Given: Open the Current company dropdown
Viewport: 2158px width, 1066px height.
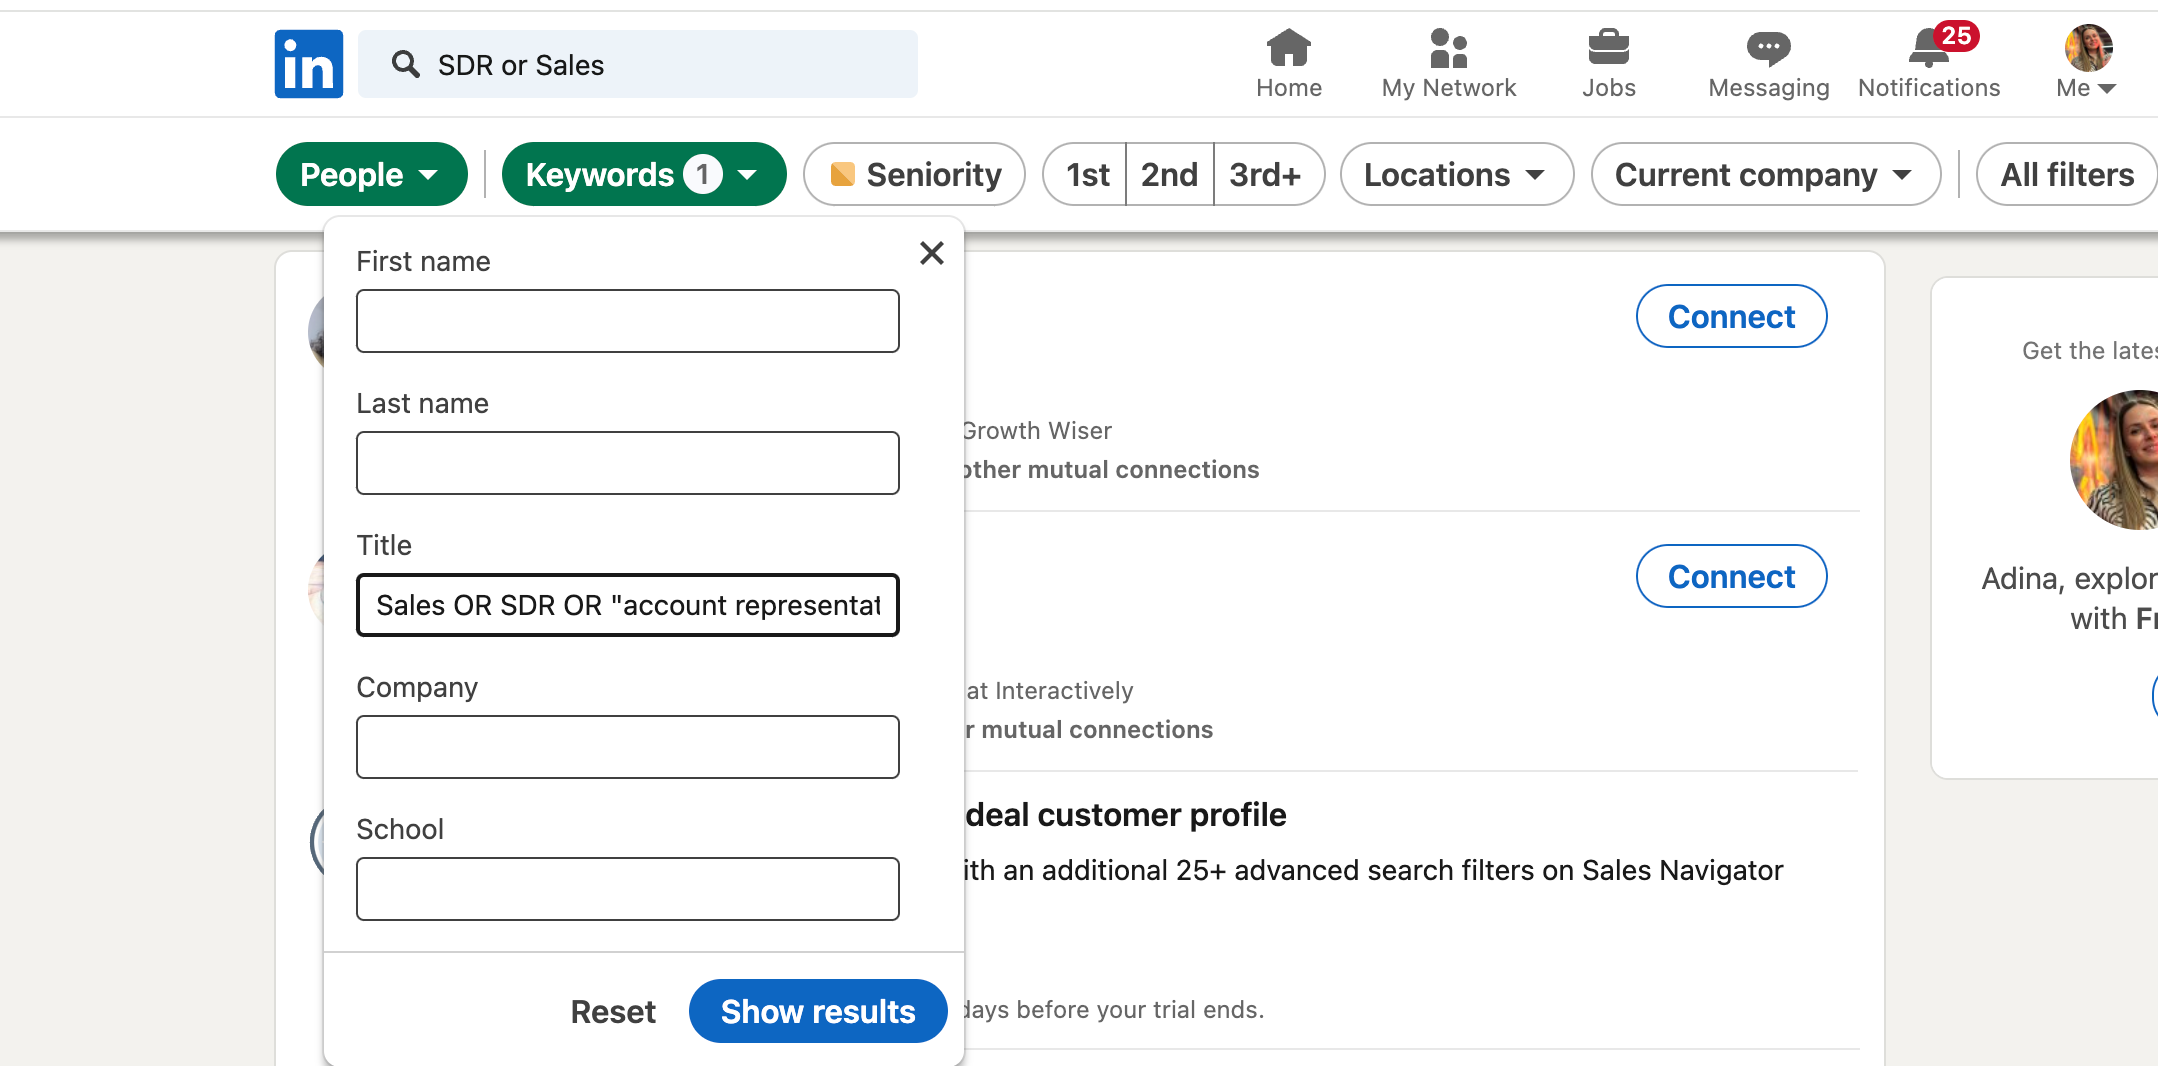Looking at the screenshot, I should [1765, 174].
